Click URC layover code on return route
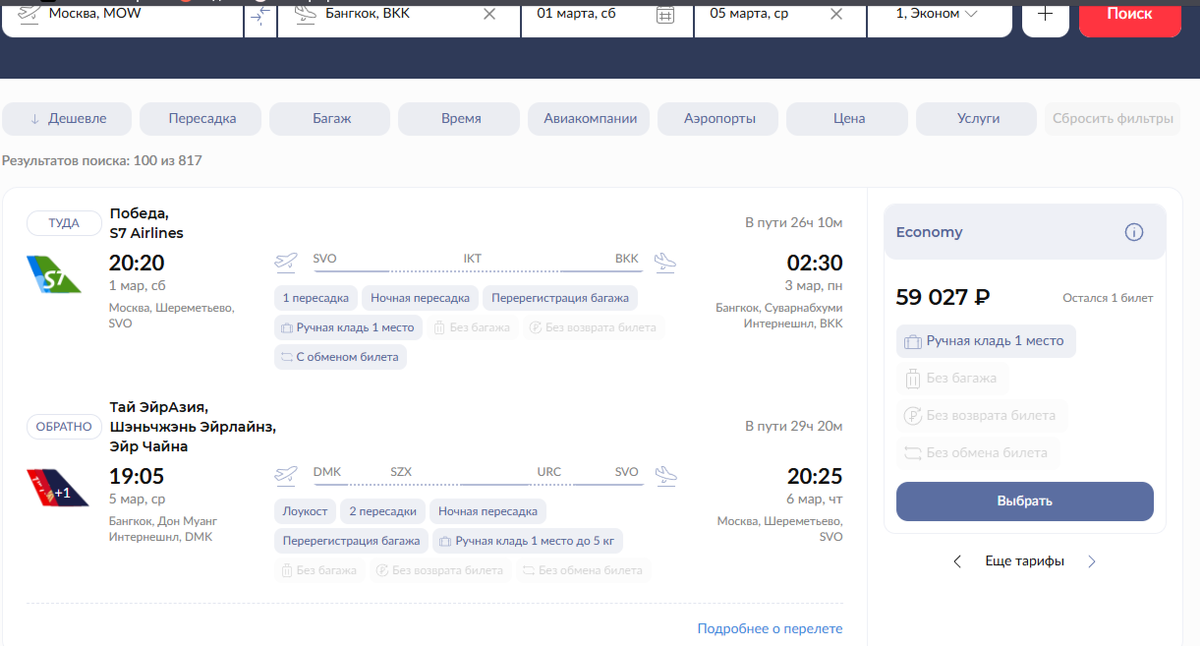The height and width of the screenshot is (646, 1200). [x=549, y=472]
